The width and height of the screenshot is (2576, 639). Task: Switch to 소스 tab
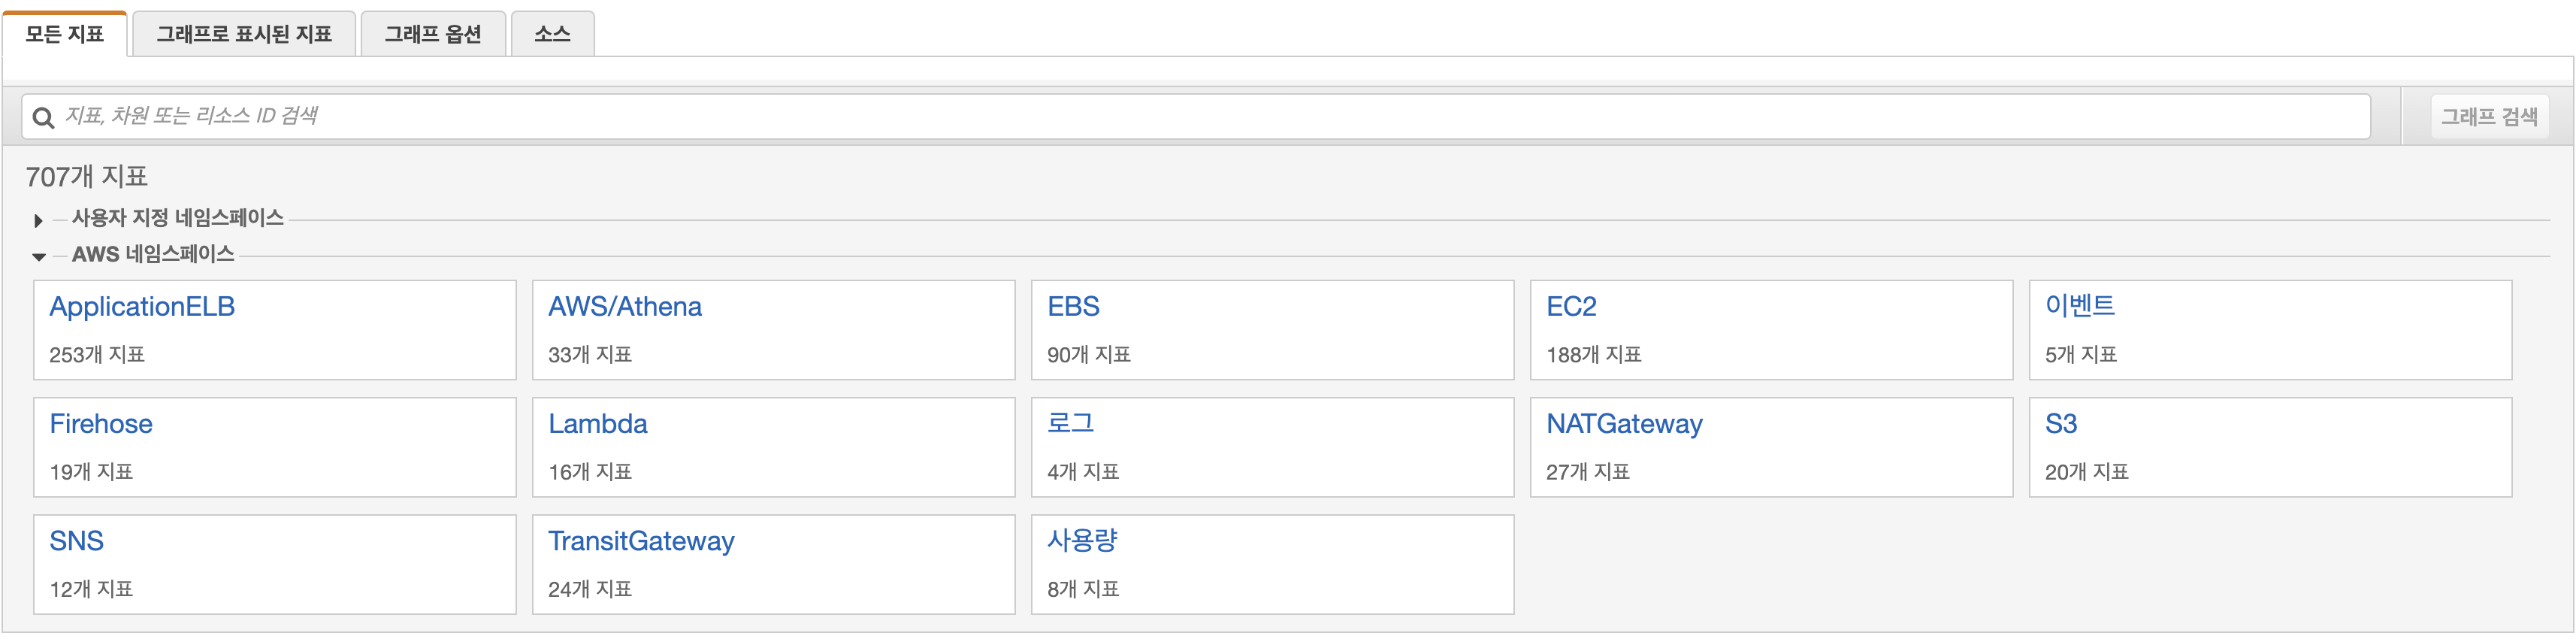(552, 34)
